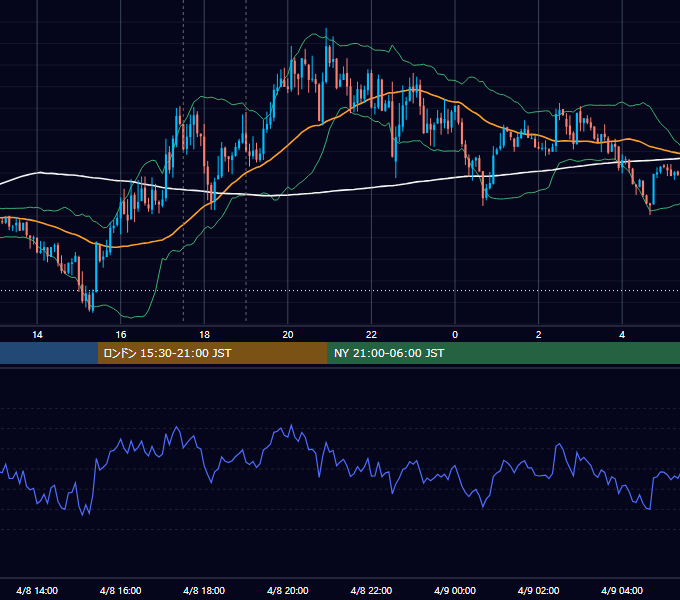This screenshot has width=680, height=600.
Task: Click the time axis label 14
Action: click(x=37, y=335)
